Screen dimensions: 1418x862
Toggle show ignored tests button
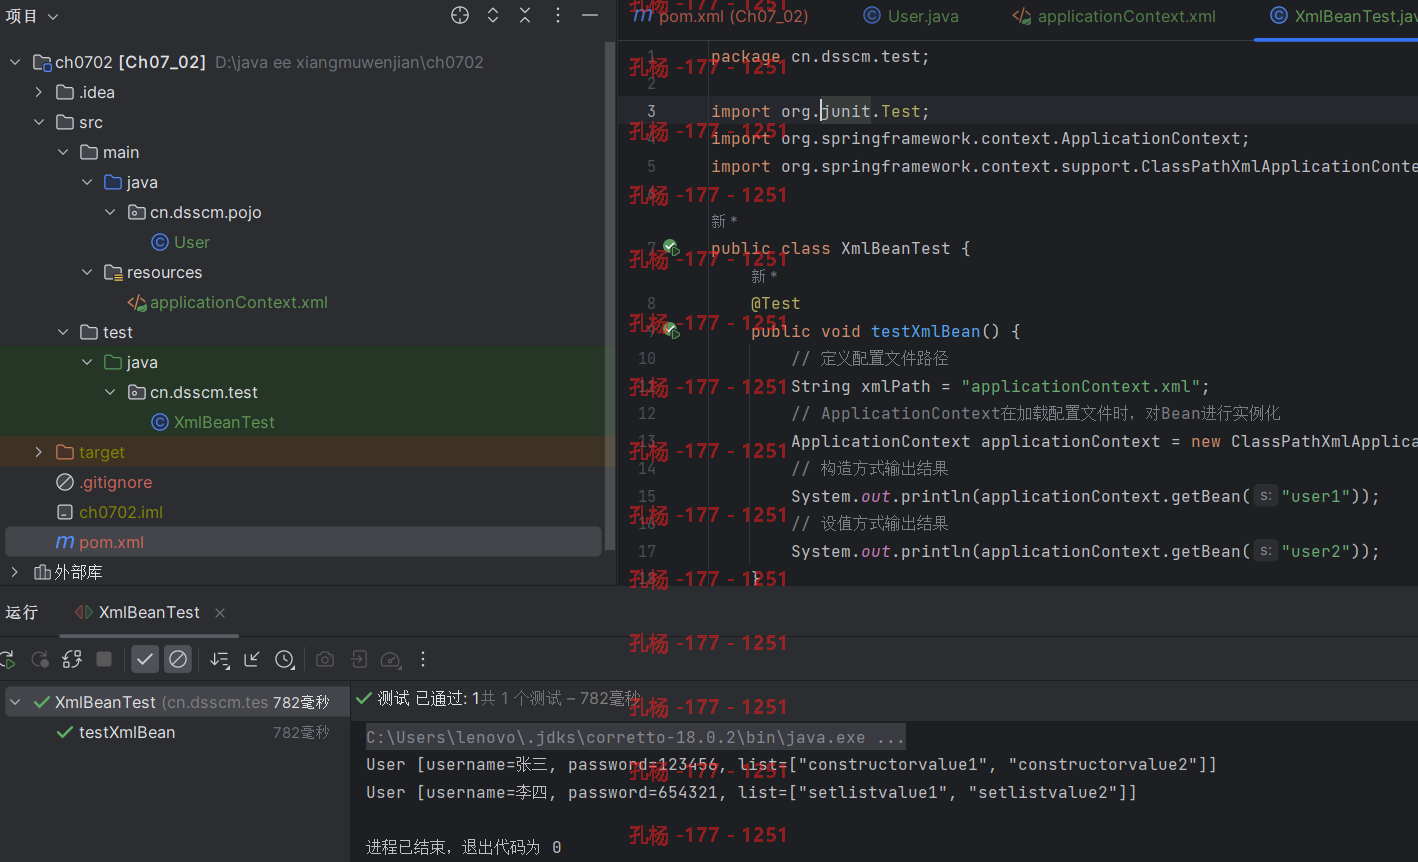[178, 659]
